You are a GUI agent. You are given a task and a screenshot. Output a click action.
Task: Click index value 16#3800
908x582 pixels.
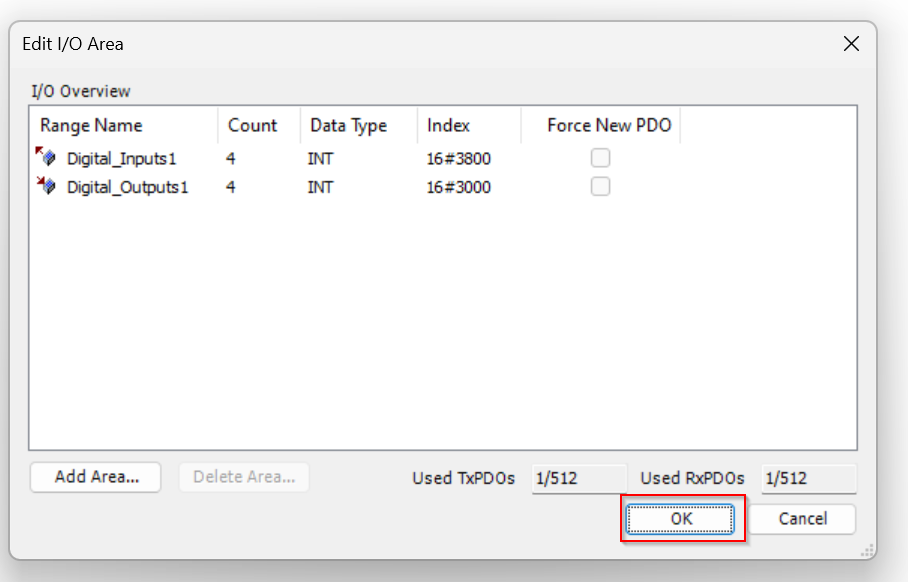tap(459, 159)
